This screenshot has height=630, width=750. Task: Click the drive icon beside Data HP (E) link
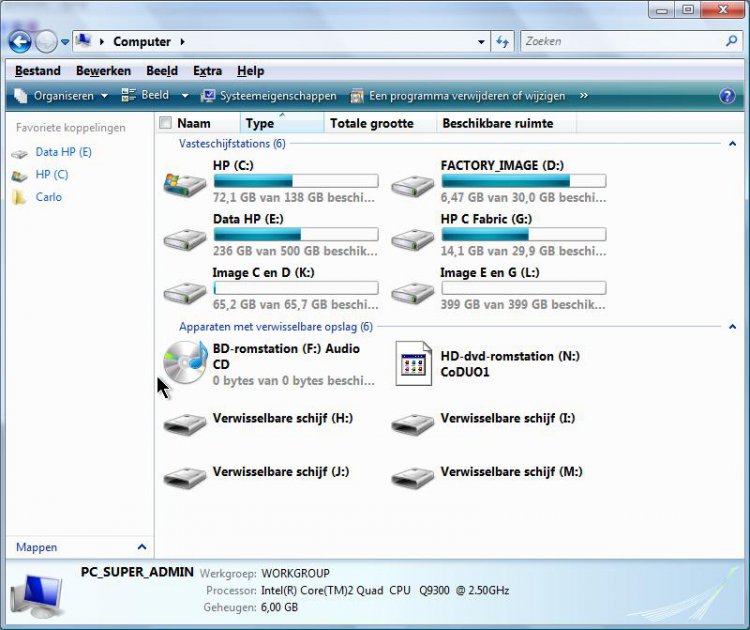(20, 153)
